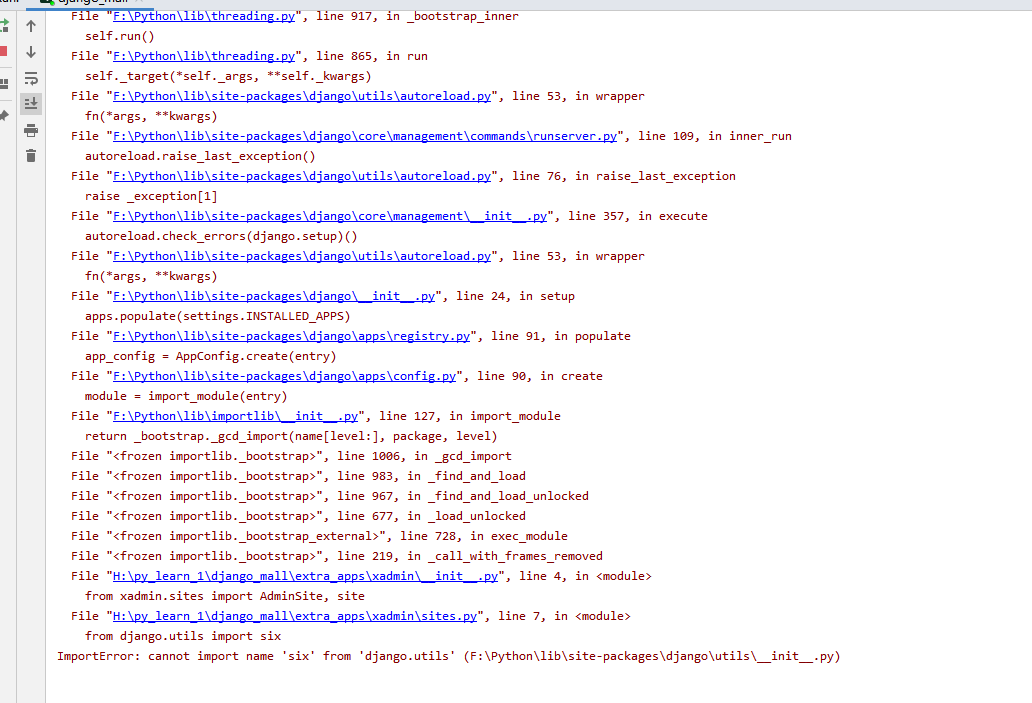Click 'from xadmin.sites import AdminSite, site' line
This screenshot has height=703, width=1032.
[224, 596]
